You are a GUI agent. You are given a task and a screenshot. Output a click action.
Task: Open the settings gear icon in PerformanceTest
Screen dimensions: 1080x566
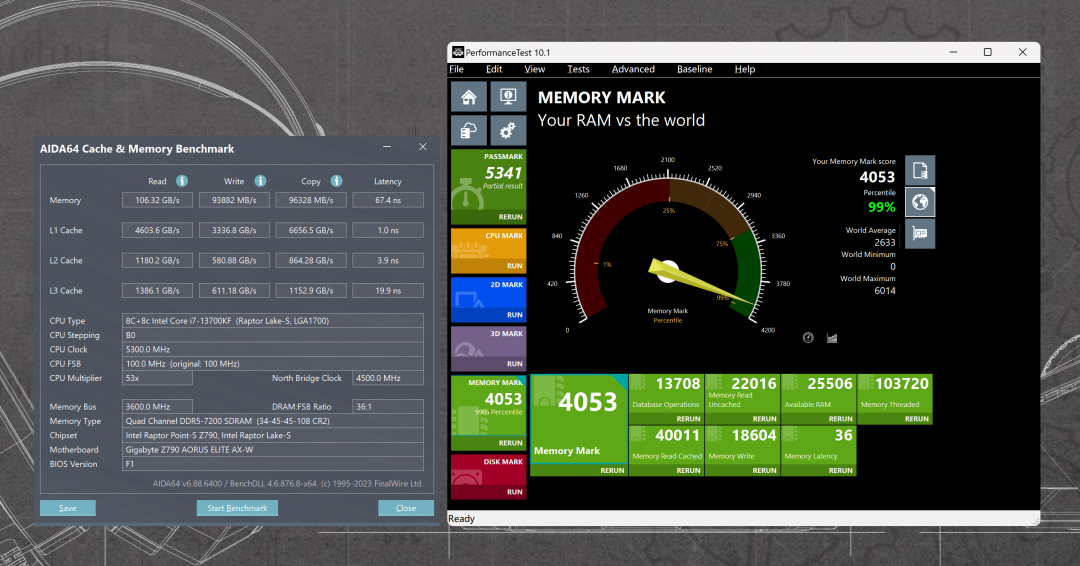point(508,130)
